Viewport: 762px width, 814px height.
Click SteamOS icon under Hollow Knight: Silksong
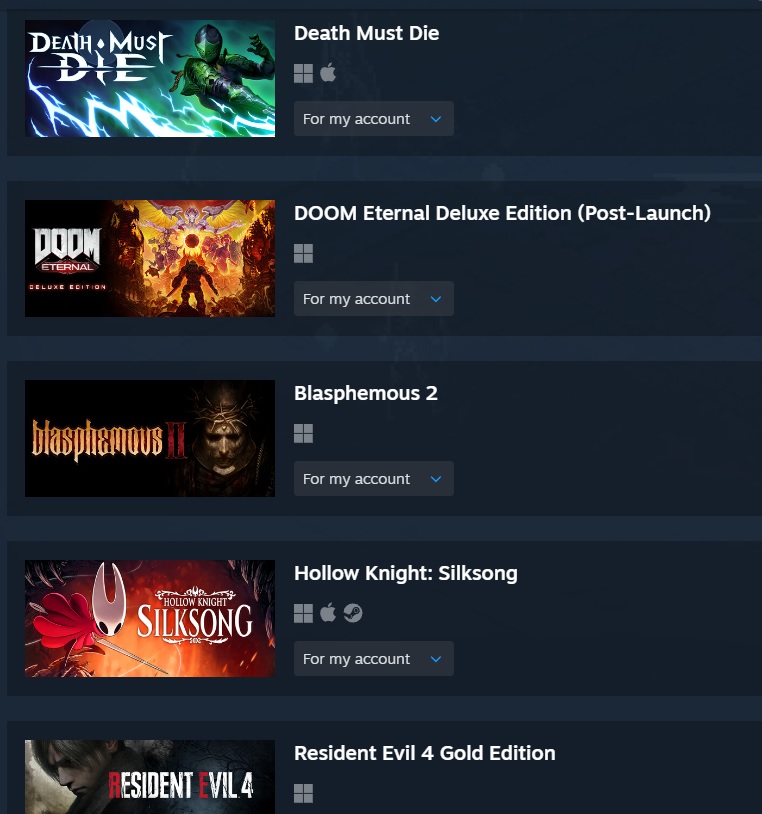click(353, 613)
